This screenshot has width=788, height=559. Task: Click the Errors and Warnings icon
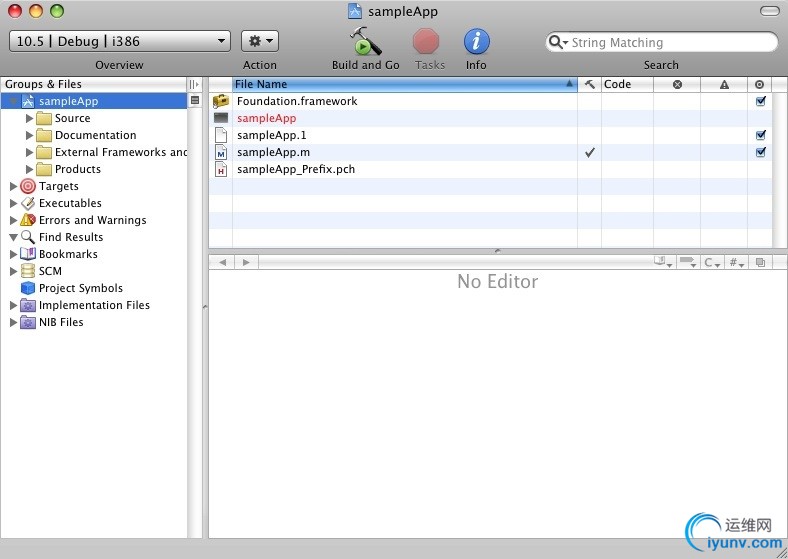coord(28,220)
